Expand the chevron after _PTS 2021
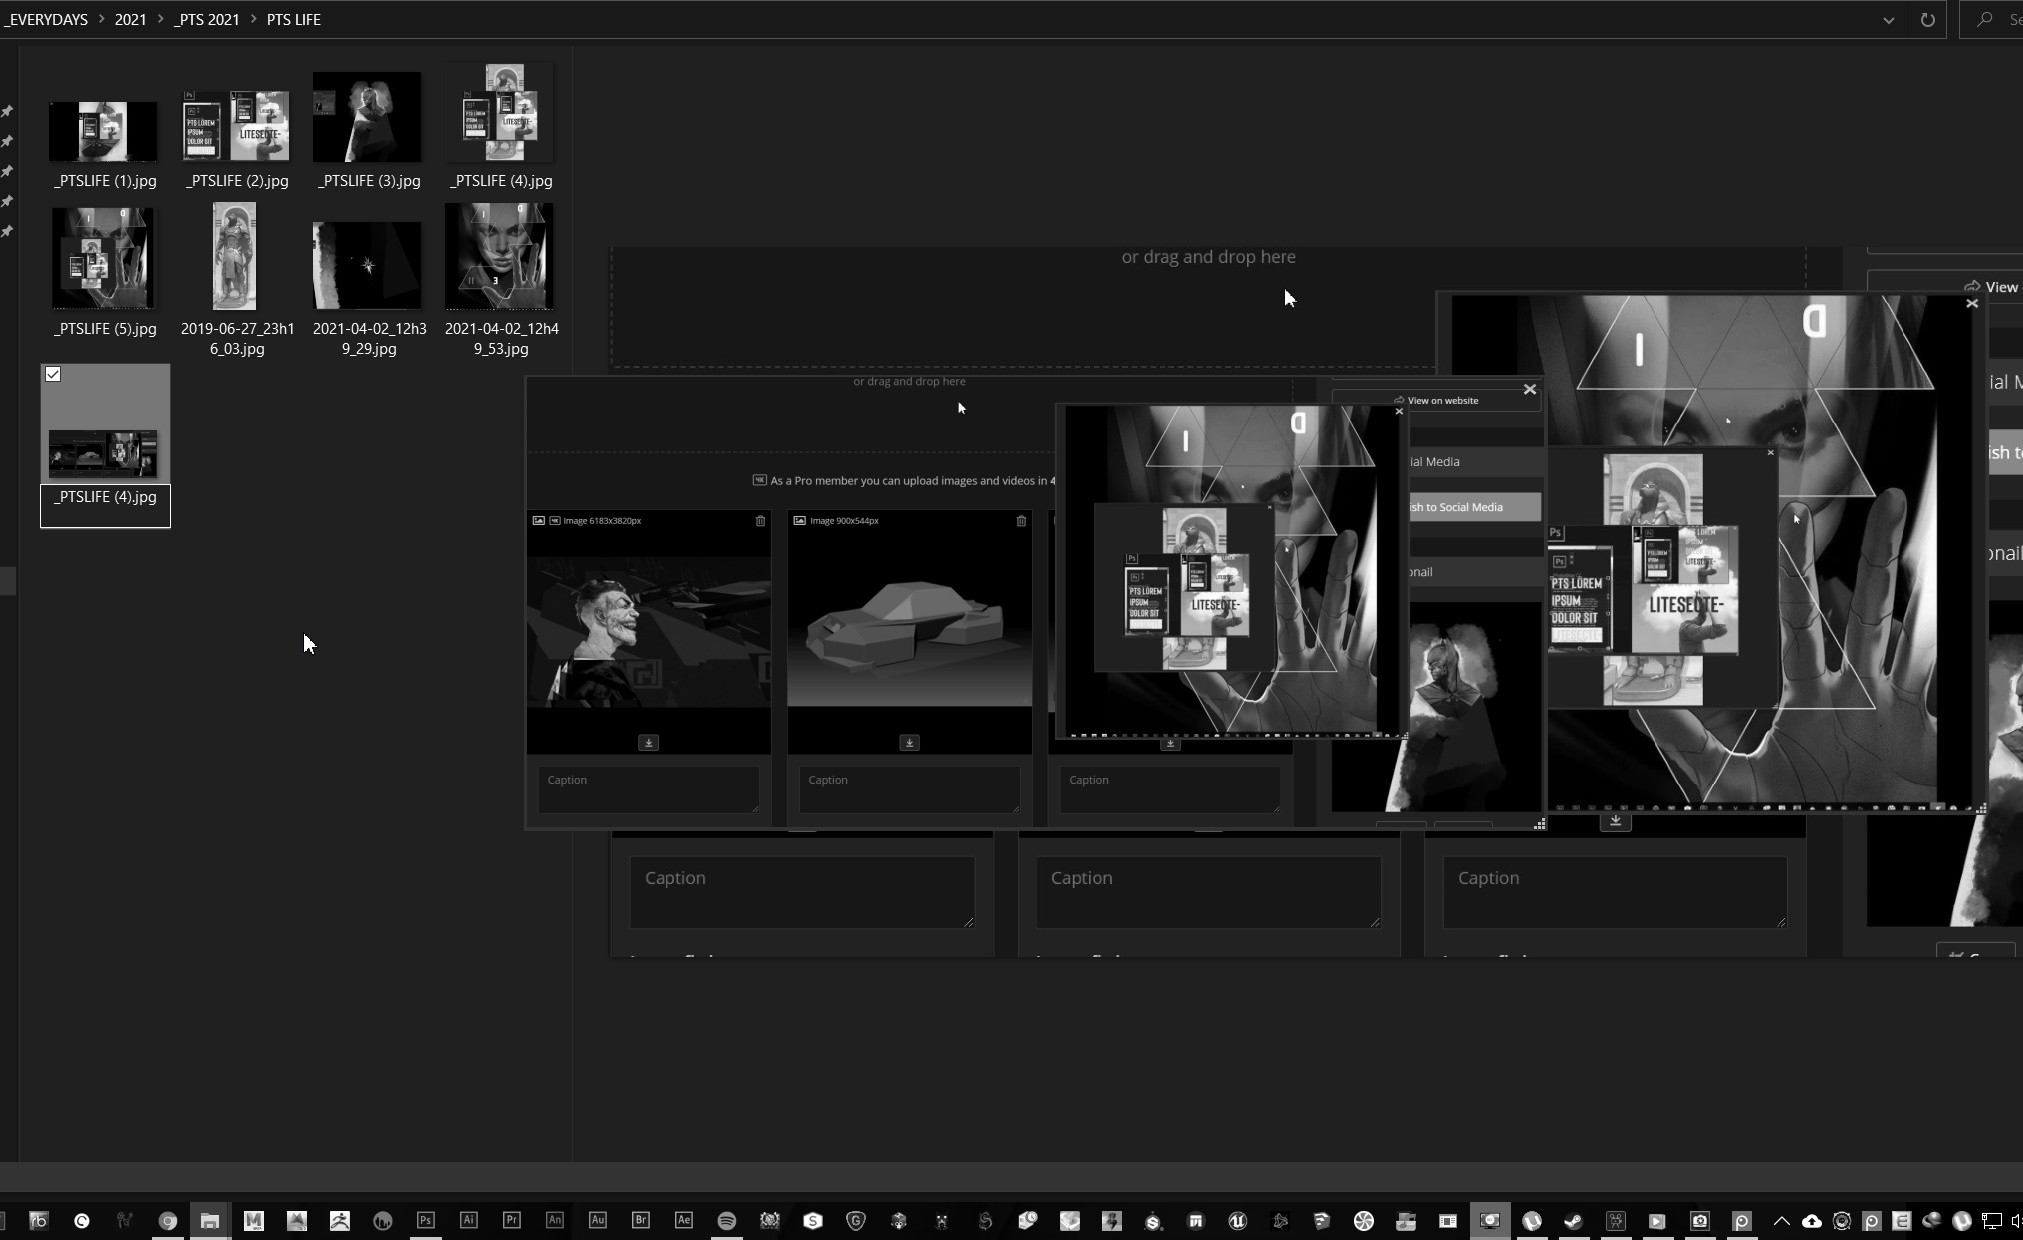The image size is (2023, 1240). (x=253, y=19)
